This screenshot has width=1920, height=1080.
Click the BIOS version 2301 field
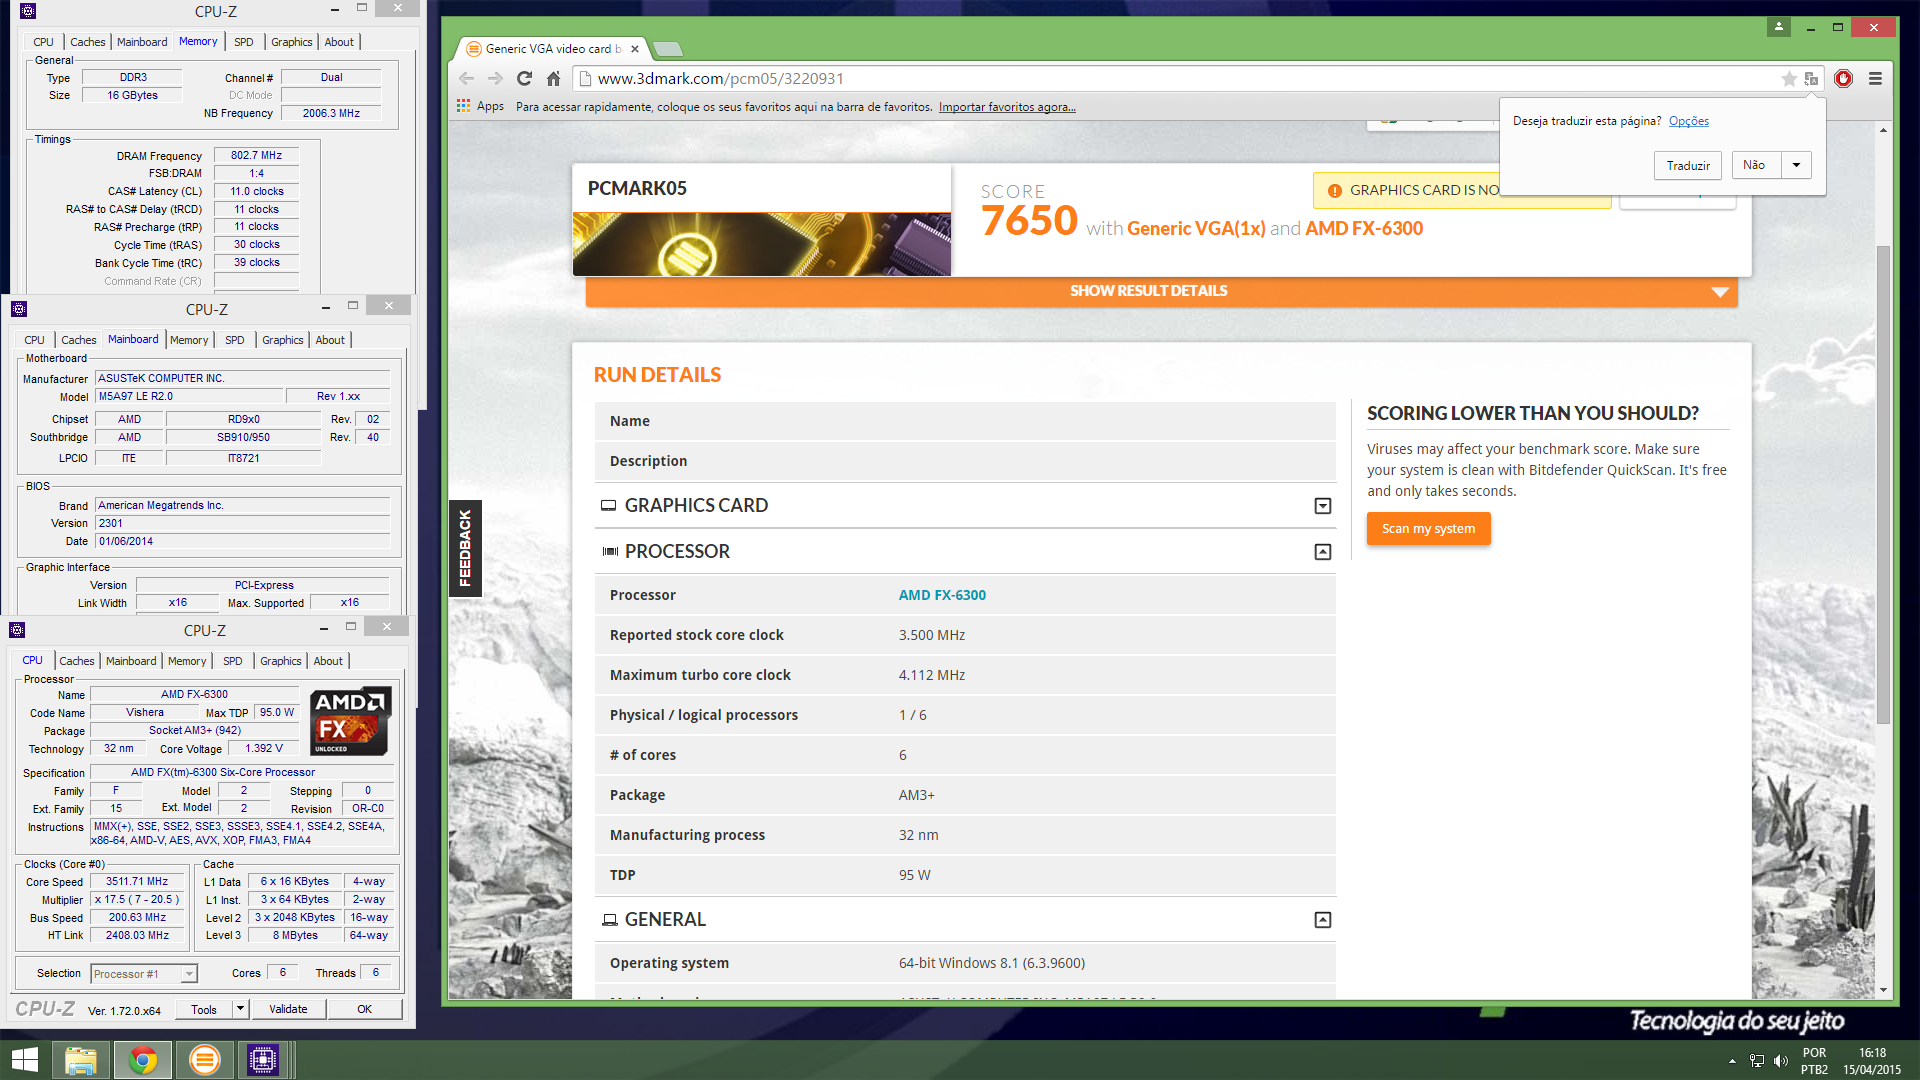[242, 524]
